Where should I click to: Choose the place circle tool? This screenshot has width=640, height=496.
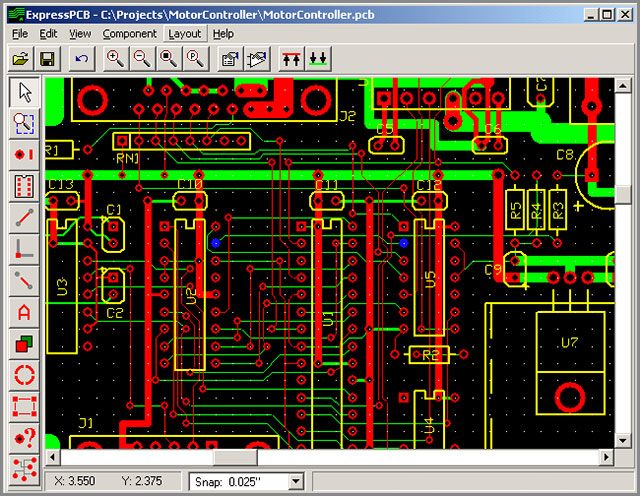24,376
